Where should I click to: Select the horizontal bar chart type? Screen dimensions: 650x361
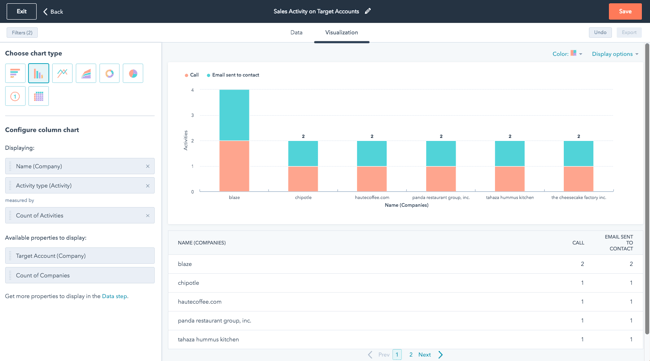point(15,73)
